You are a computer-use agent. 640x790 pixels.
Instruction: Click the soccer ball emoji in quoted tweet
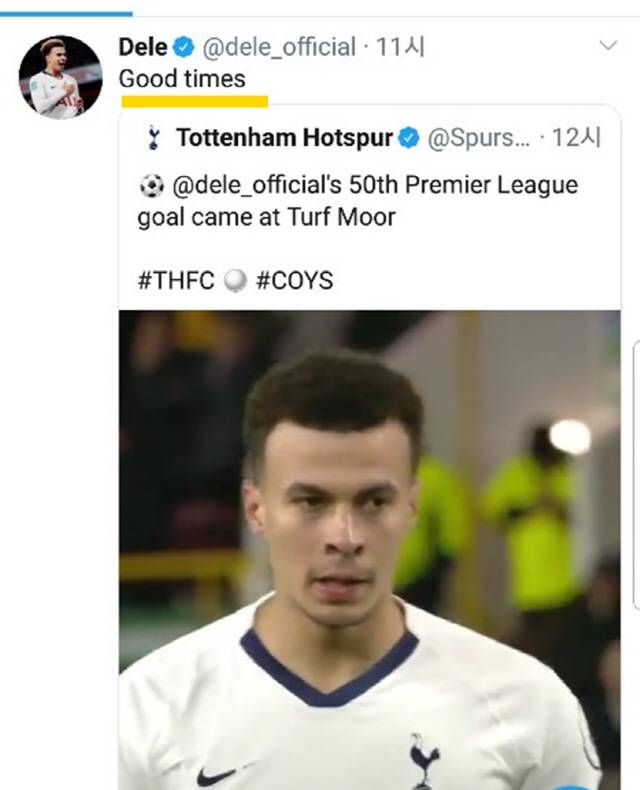click(150, 187)
